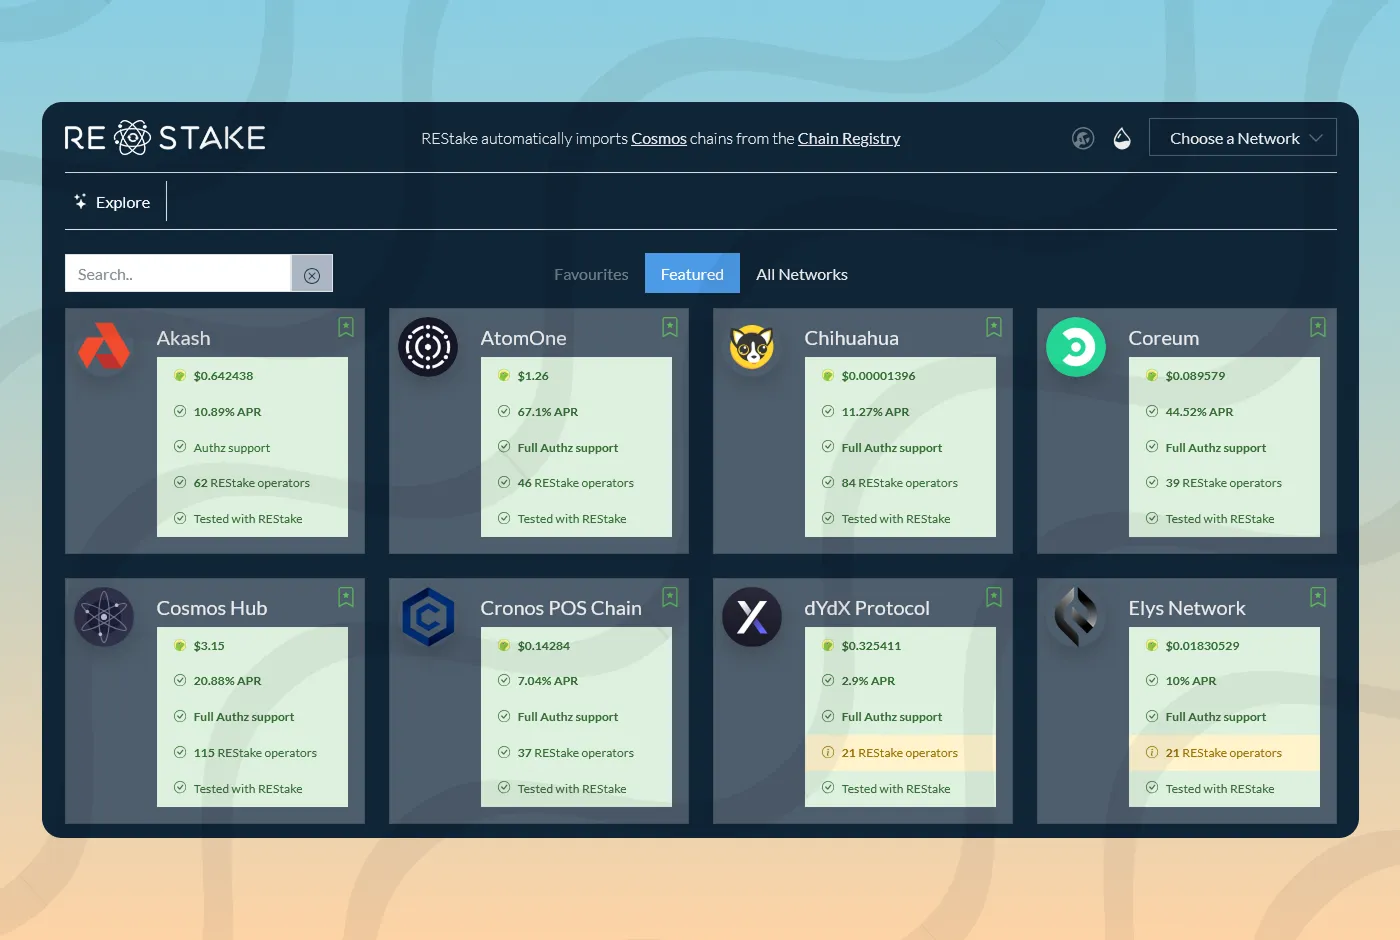Image resolution: width=1400 pixels, height=940 pixels.
Task: Click the Akash network logo
Action: (x=104, y=347)
